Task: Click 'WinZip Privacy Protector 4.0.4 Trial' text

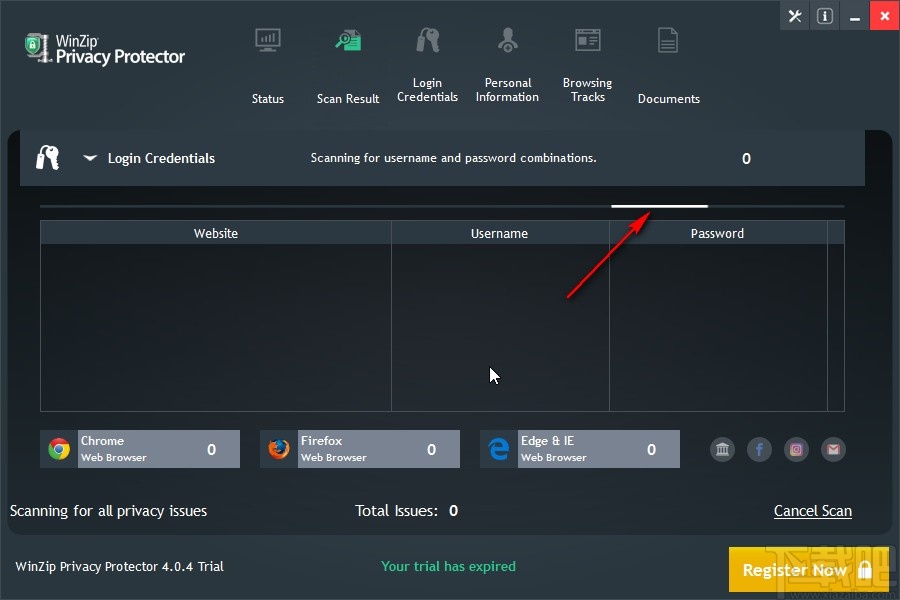Action: tap(119, 566)
